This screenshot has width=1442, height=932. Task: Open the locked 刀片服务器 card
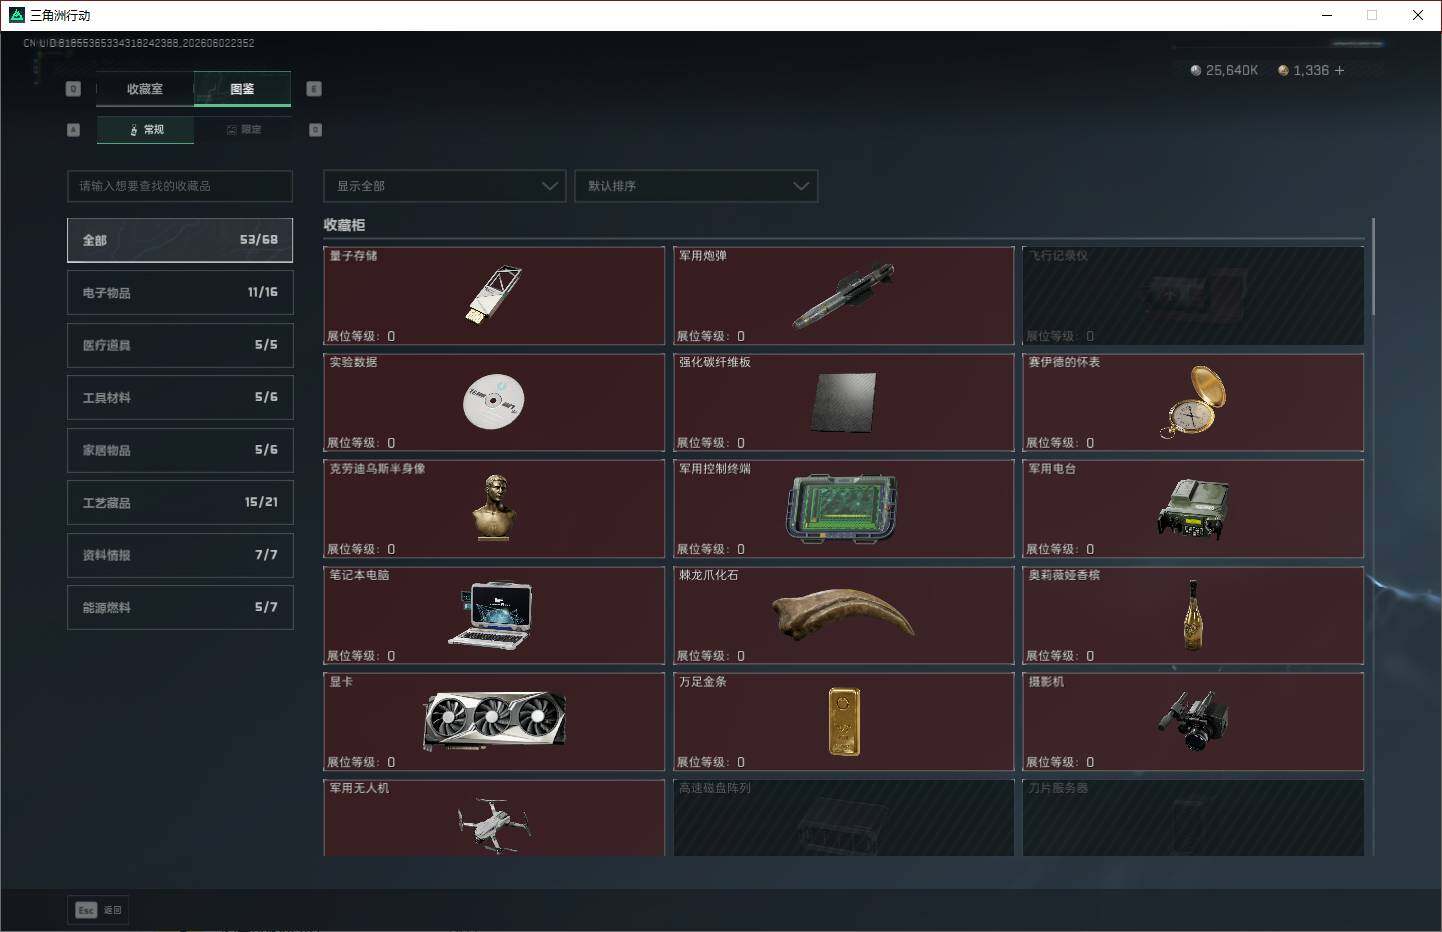click(x=1193, y=818)
